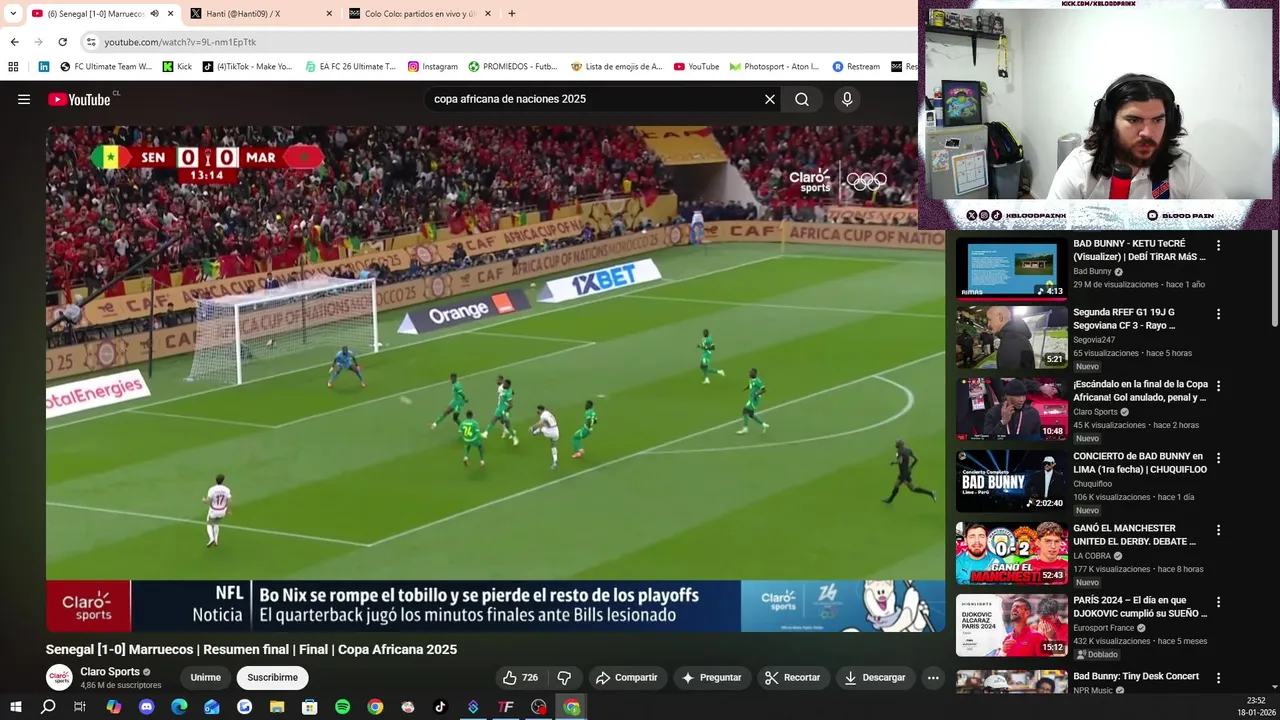Open Microsoft Edge from taskbar
This screenshot has width=1280, height=720.
179,707
